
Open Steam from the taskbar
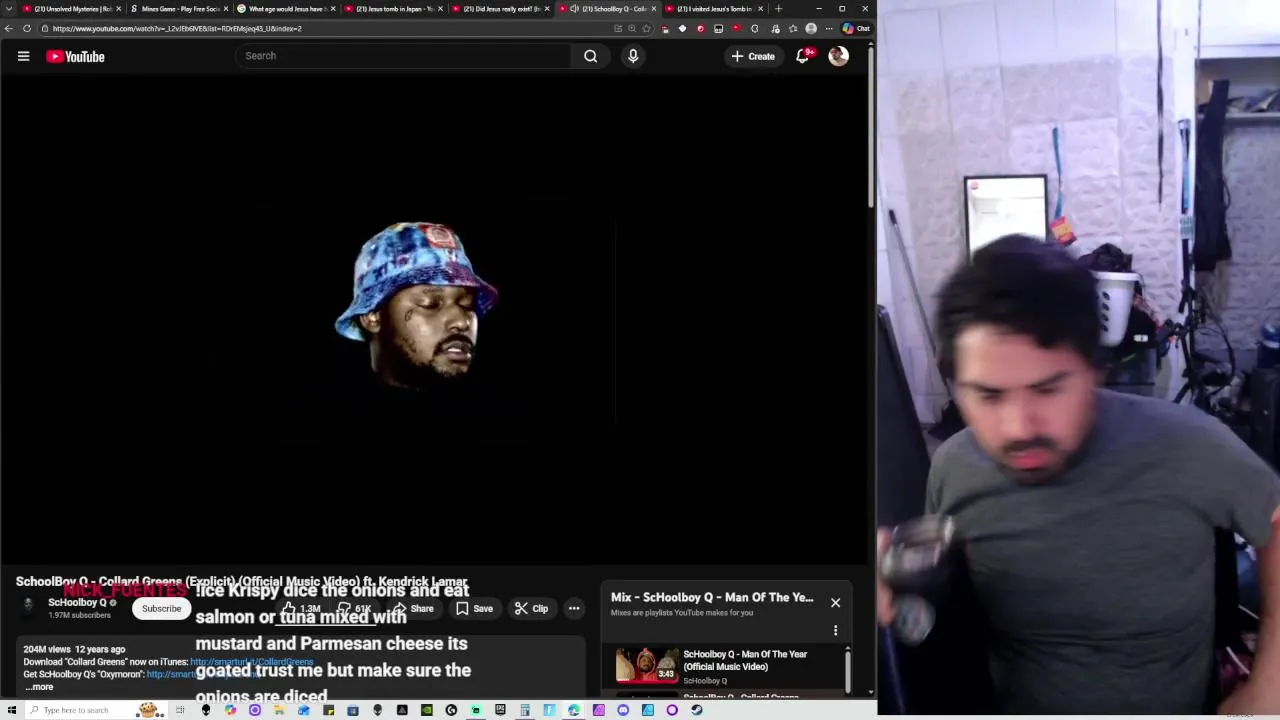click(x=696, y=710)
